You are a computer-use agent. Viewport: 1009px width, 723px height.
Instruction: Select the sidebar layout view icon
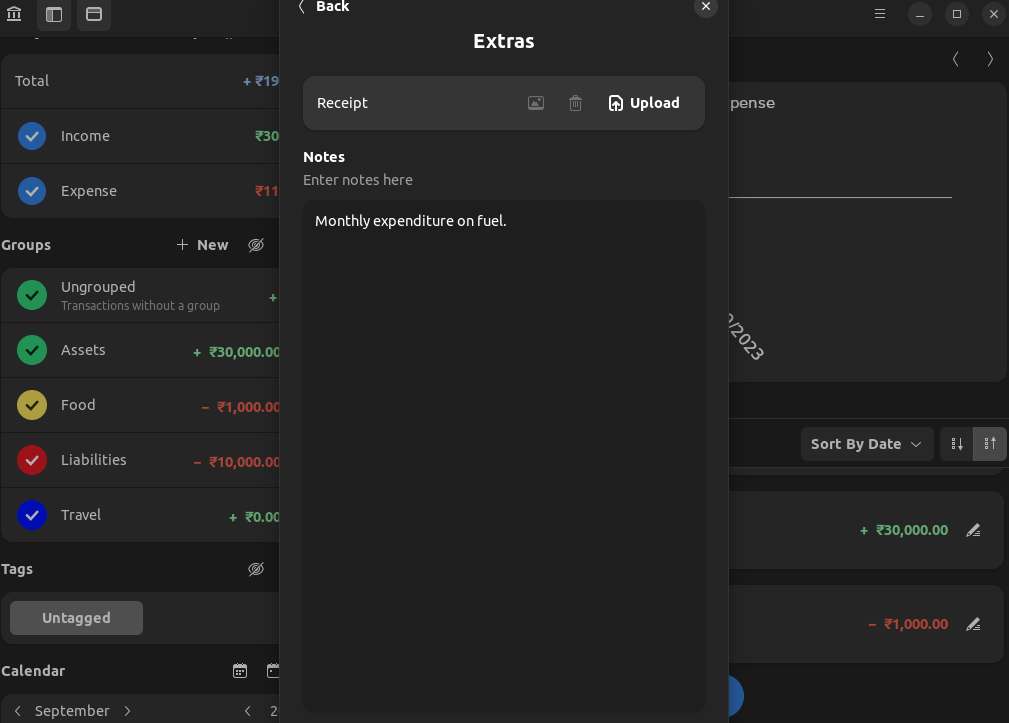(x=54, y=15)
